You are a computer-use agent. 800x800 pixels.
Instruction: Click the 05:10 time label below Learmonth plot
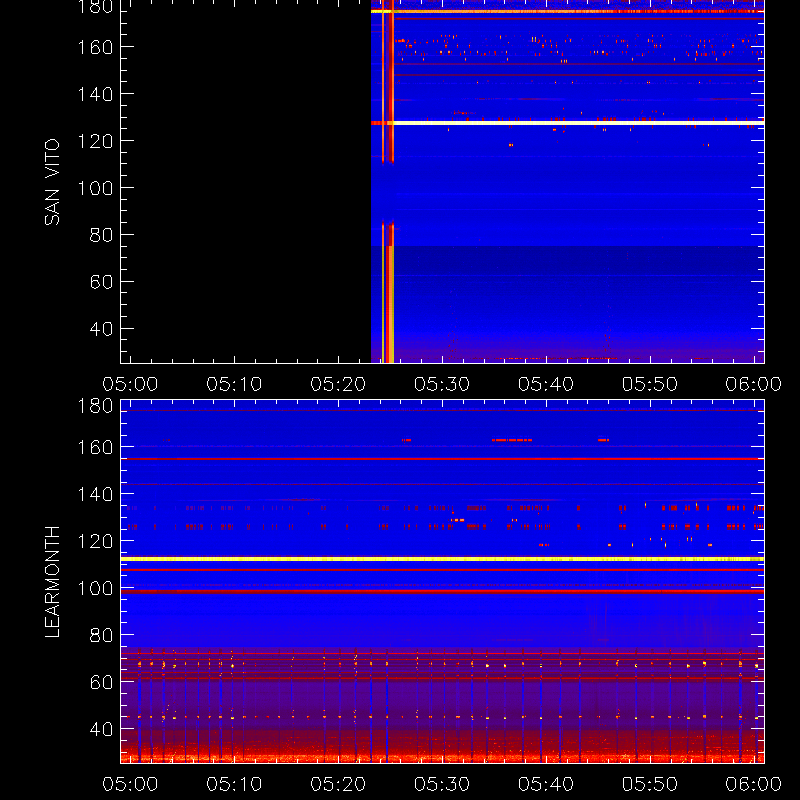point(234,784)
